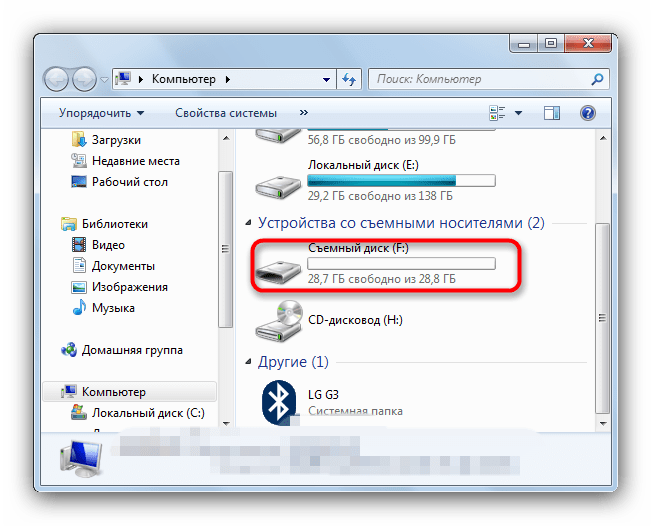
Task: Click the F: drive usage bar
Action: (401, 264)
